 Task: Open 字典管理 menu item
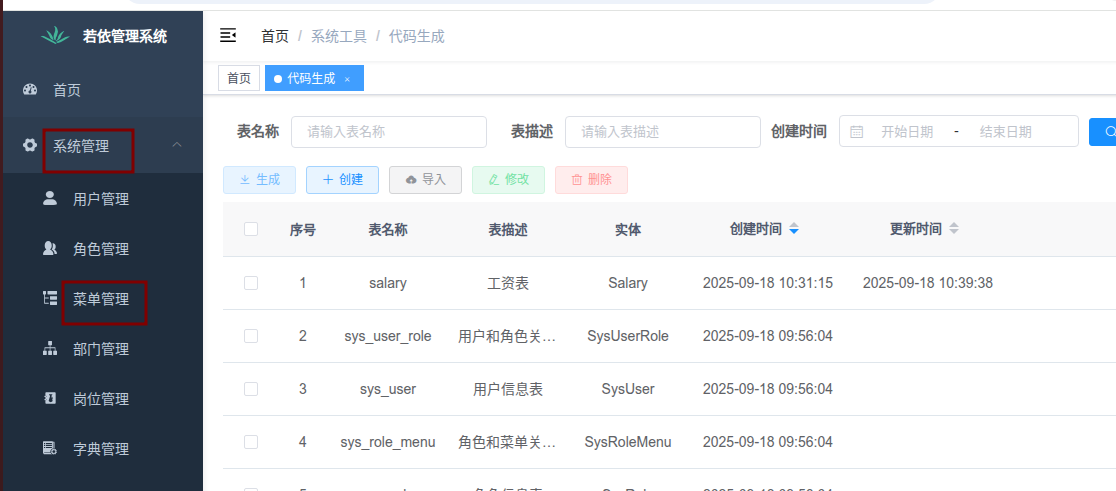101,448
